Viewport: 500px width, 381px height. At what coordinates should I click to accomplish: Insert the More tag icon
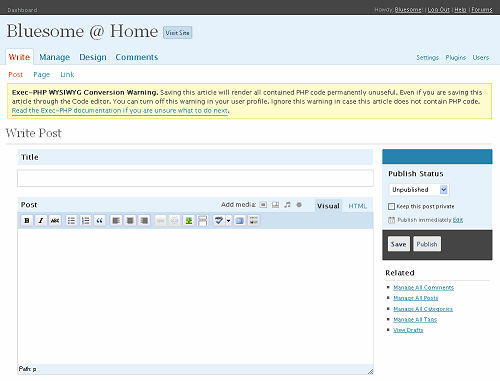[202, 221]
